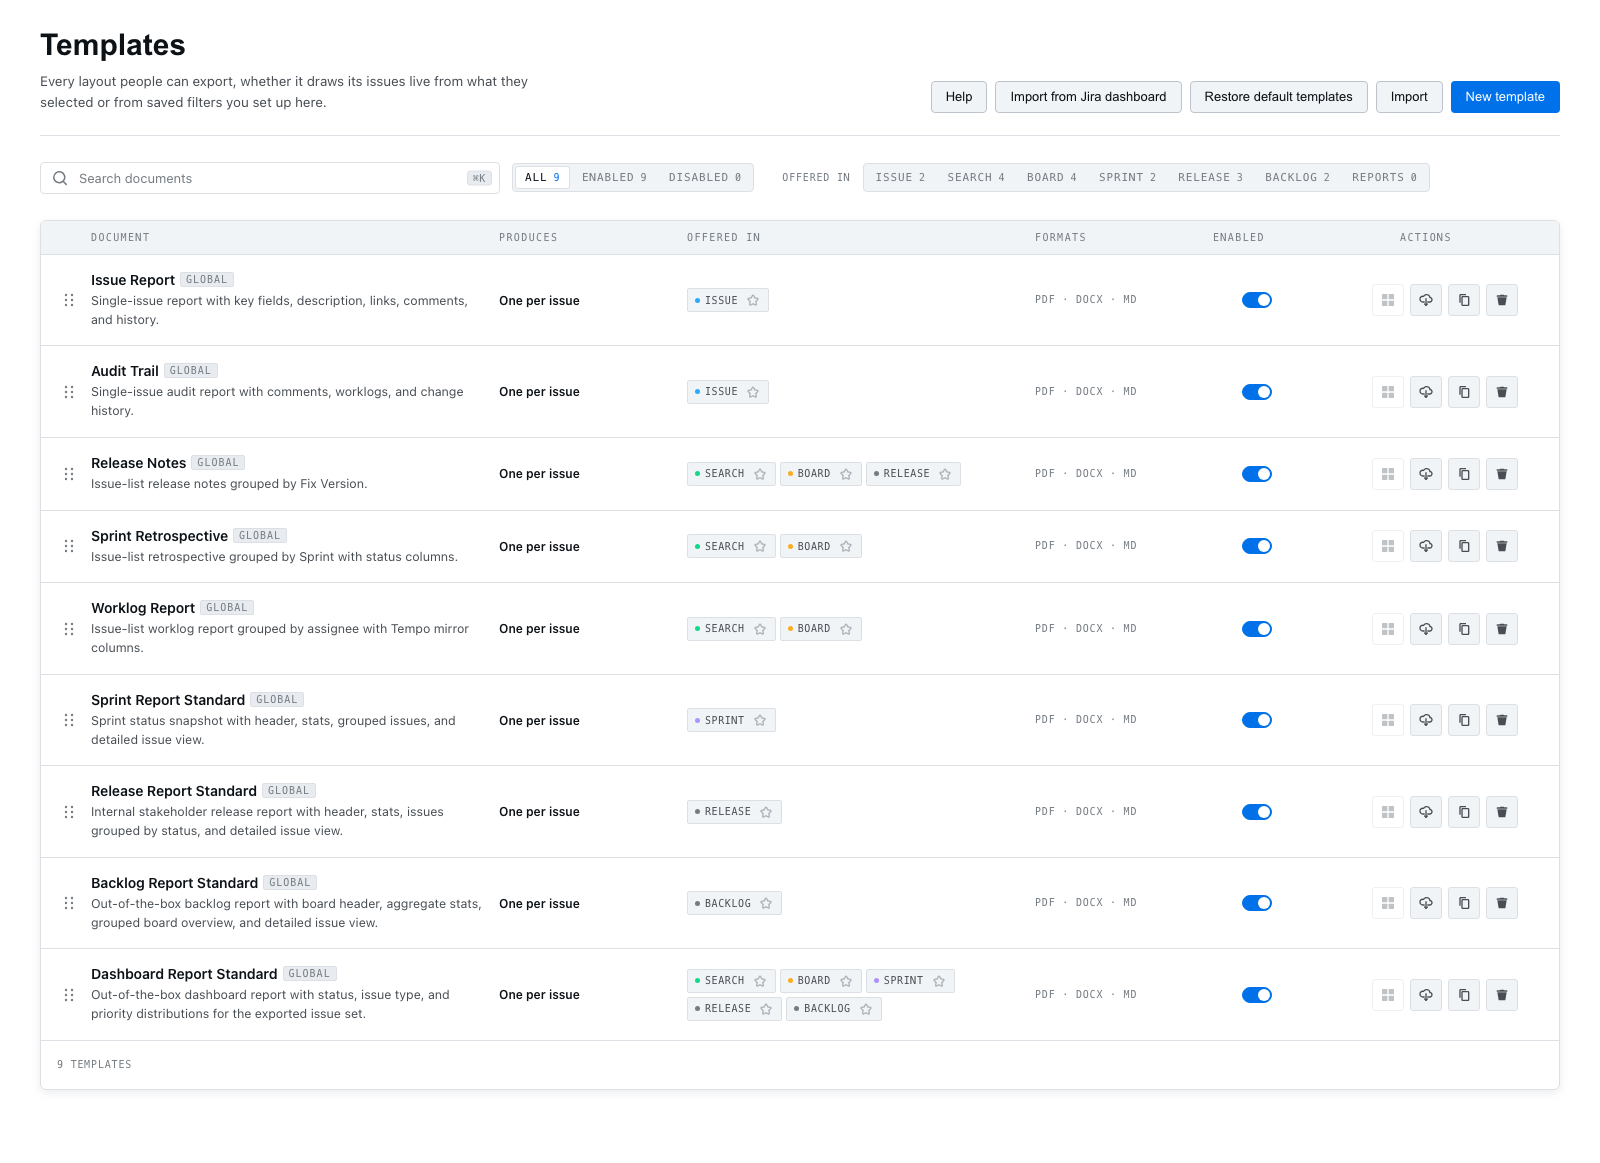
Task: Delete the Release Notes template
Action: click(x=1501, y=474)
